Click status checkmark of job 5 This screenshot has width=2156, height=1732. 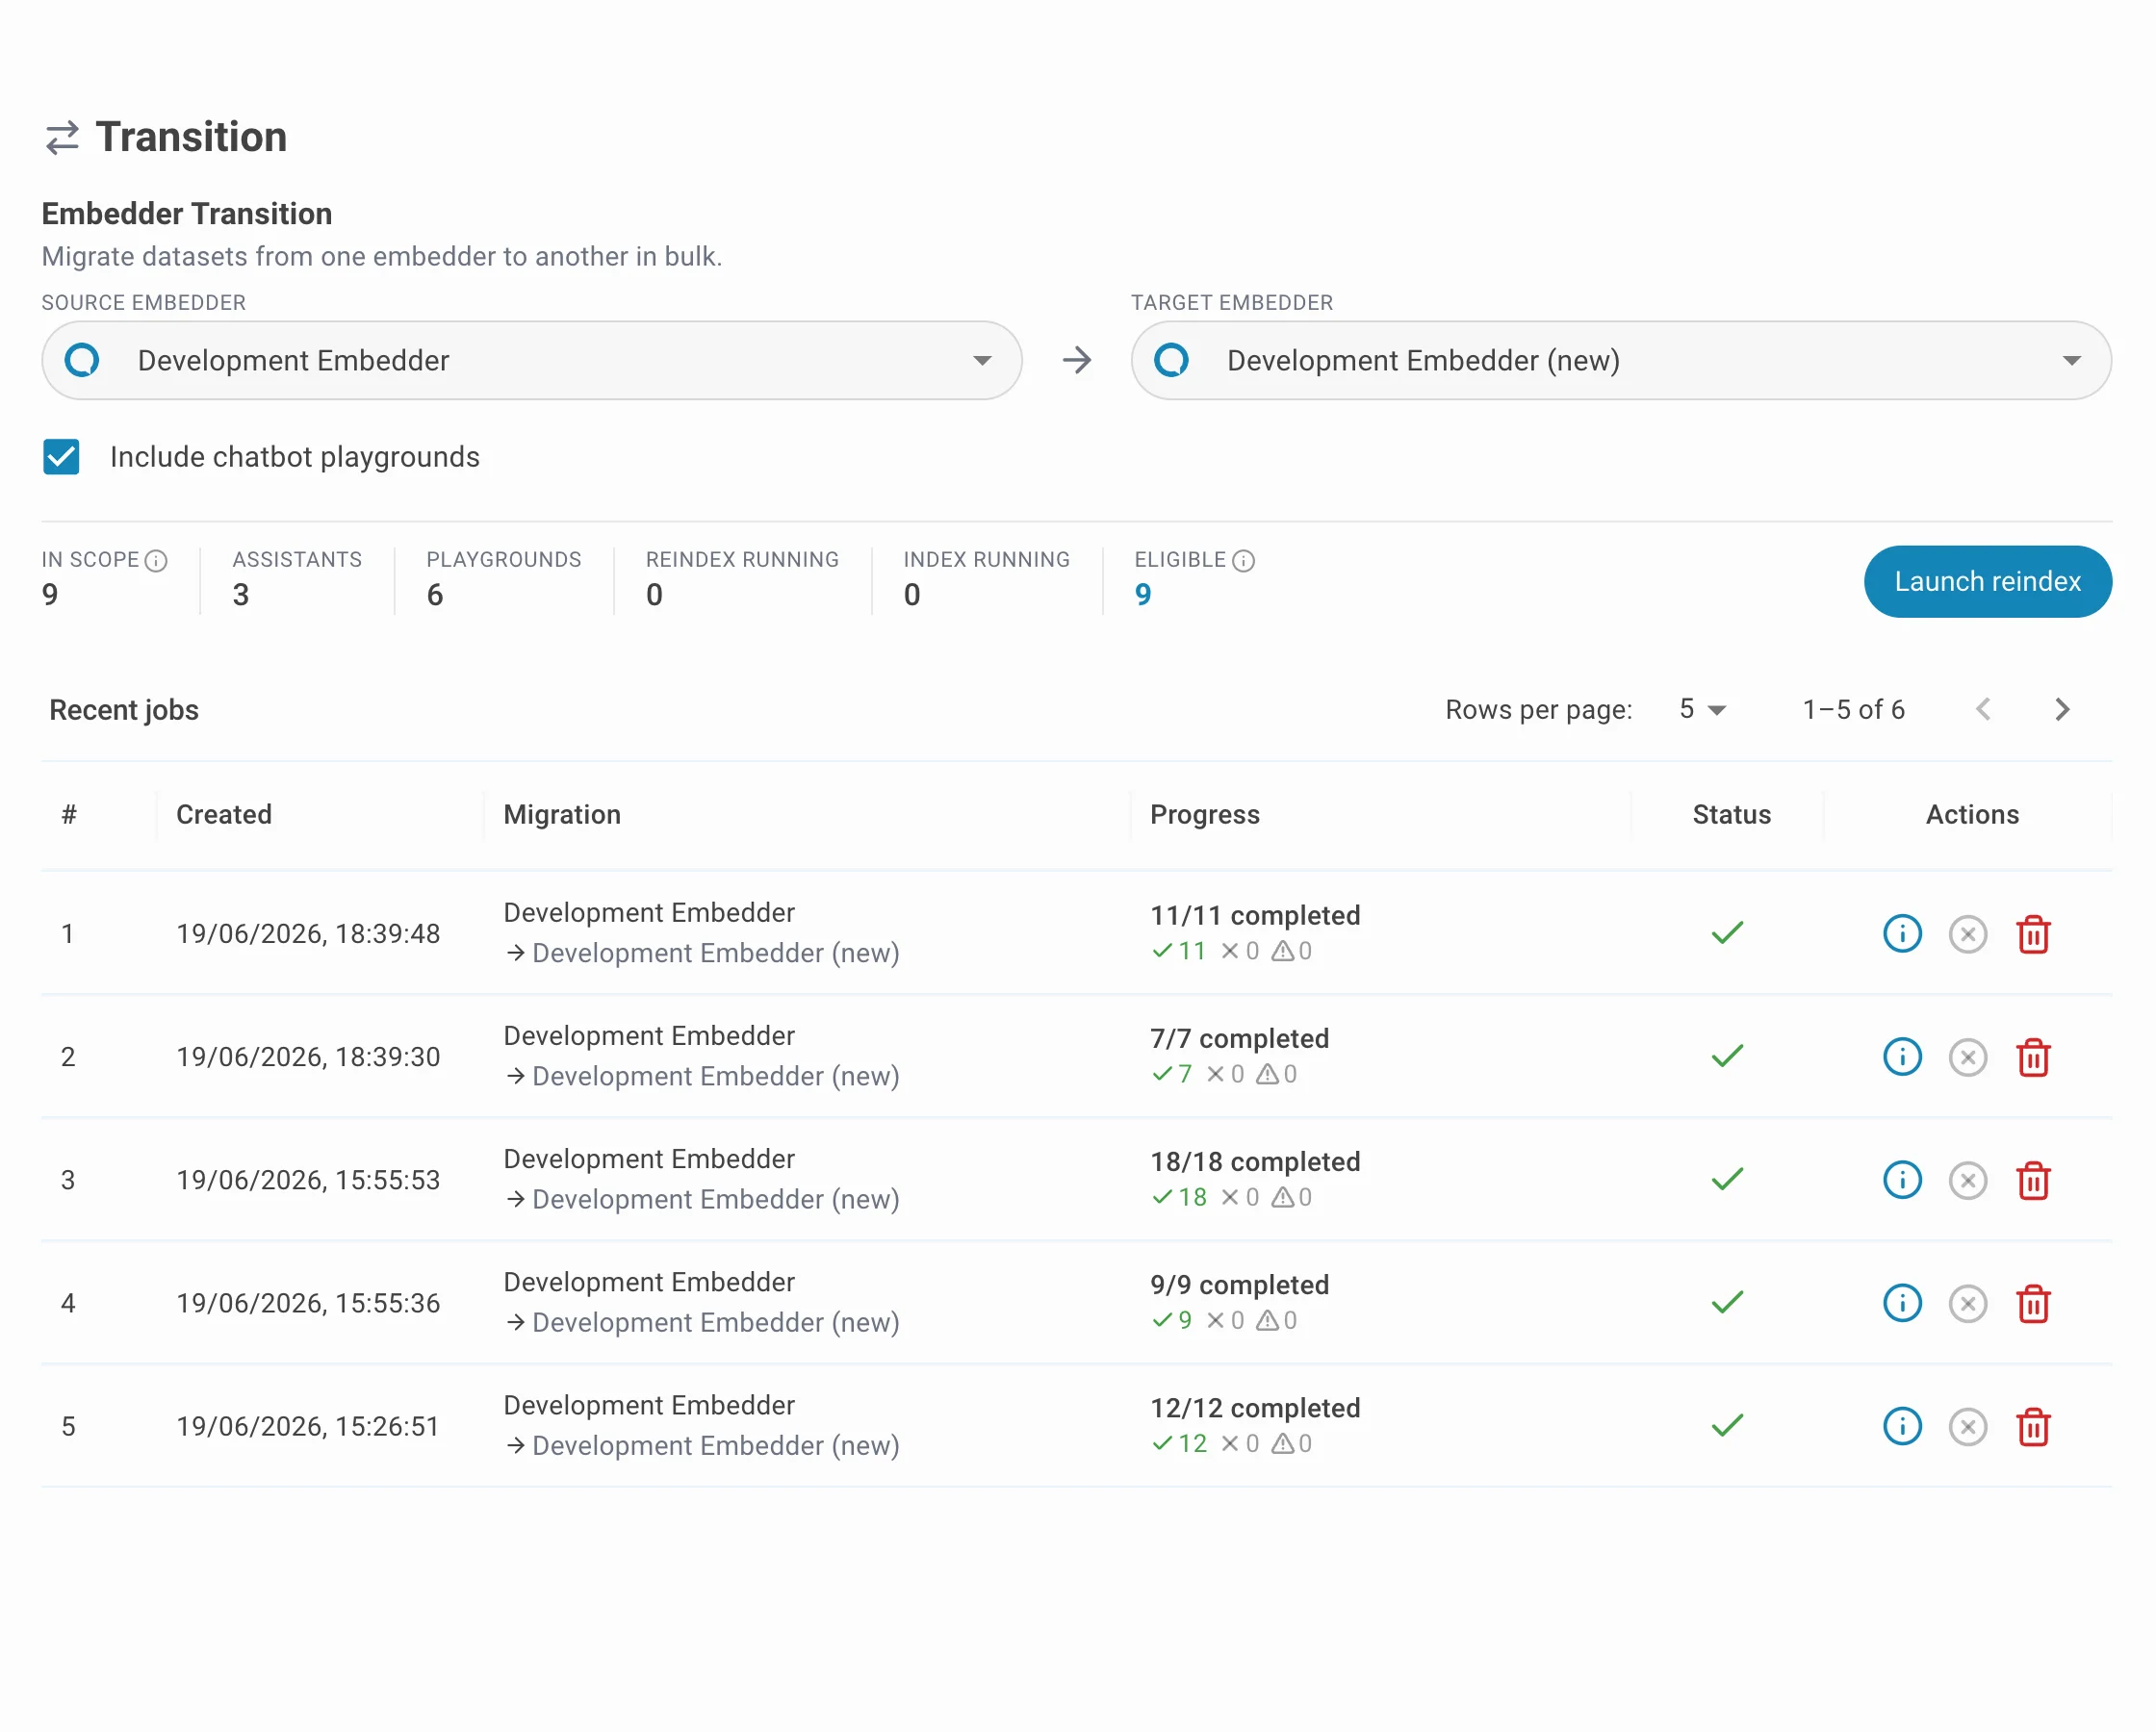tap(1727, 1425)
